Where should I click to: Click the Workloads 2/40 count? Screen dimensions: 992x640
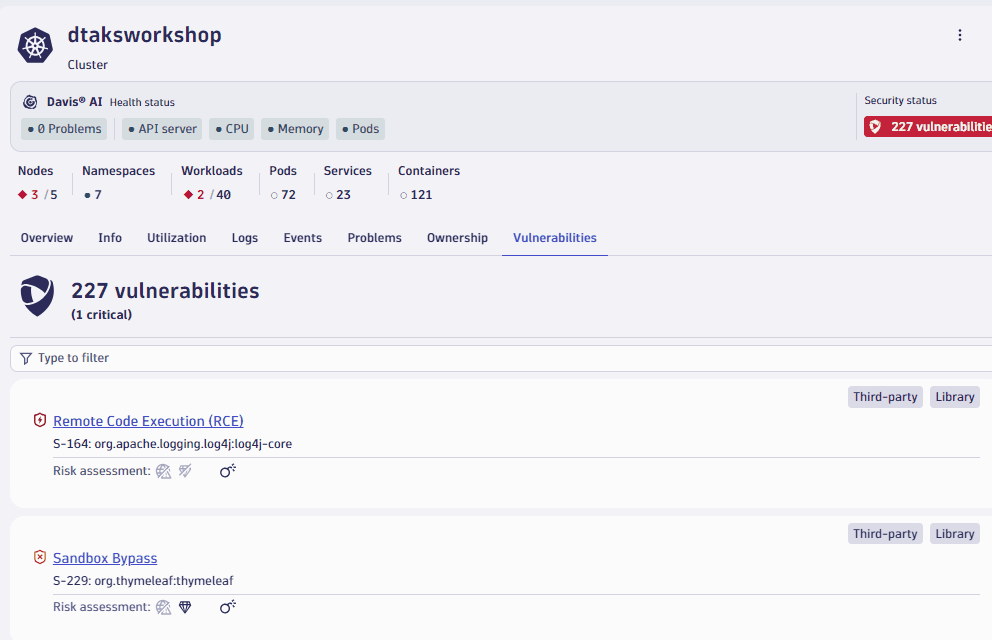pos(208,195)
